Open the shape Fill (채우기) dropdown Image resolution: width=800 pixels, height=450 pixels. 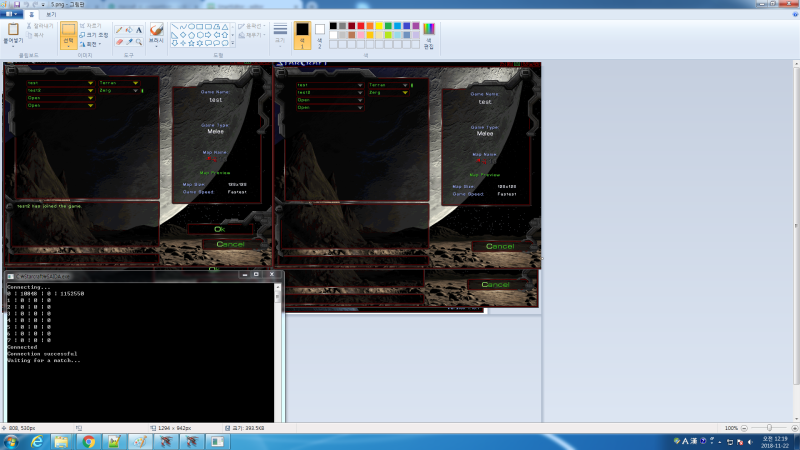pyautogui.click(x=252, y=35)
